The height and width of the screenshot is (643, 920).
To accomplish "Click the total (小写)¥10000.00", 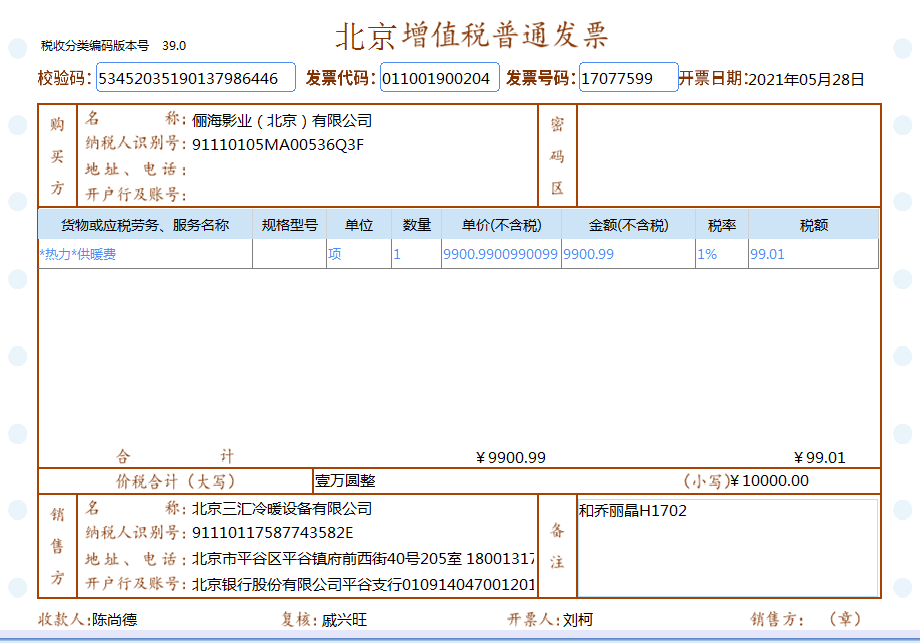I will [746, 481].
